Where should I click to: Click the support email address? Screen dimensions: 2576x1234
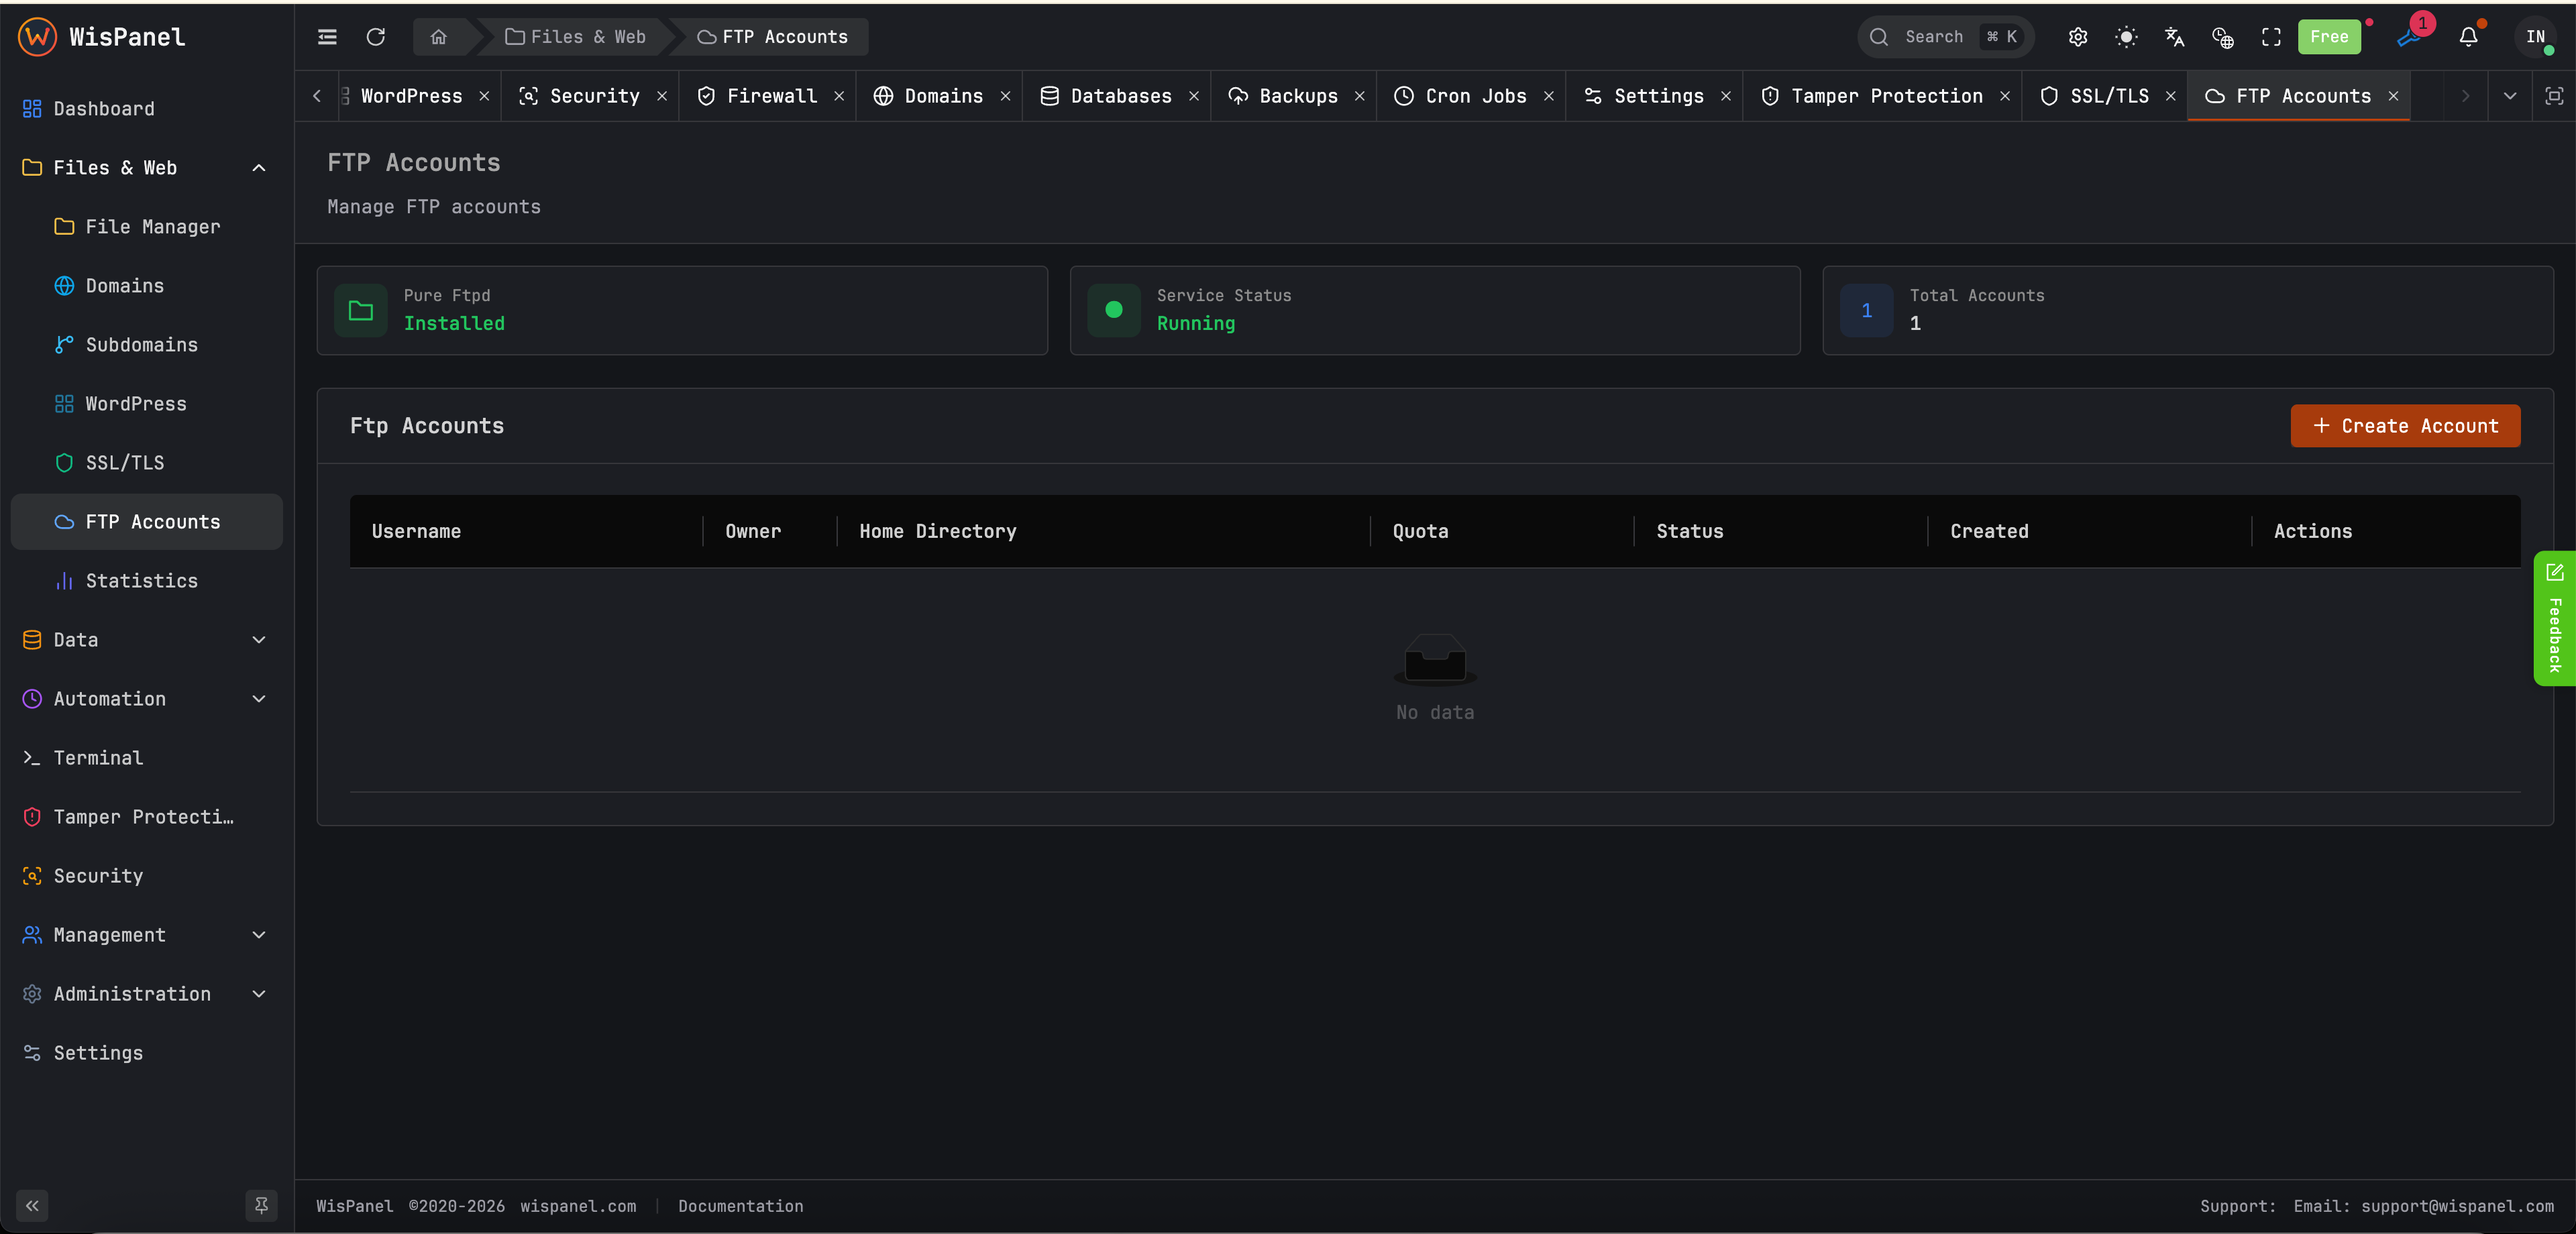[x=2457, y=1206]
